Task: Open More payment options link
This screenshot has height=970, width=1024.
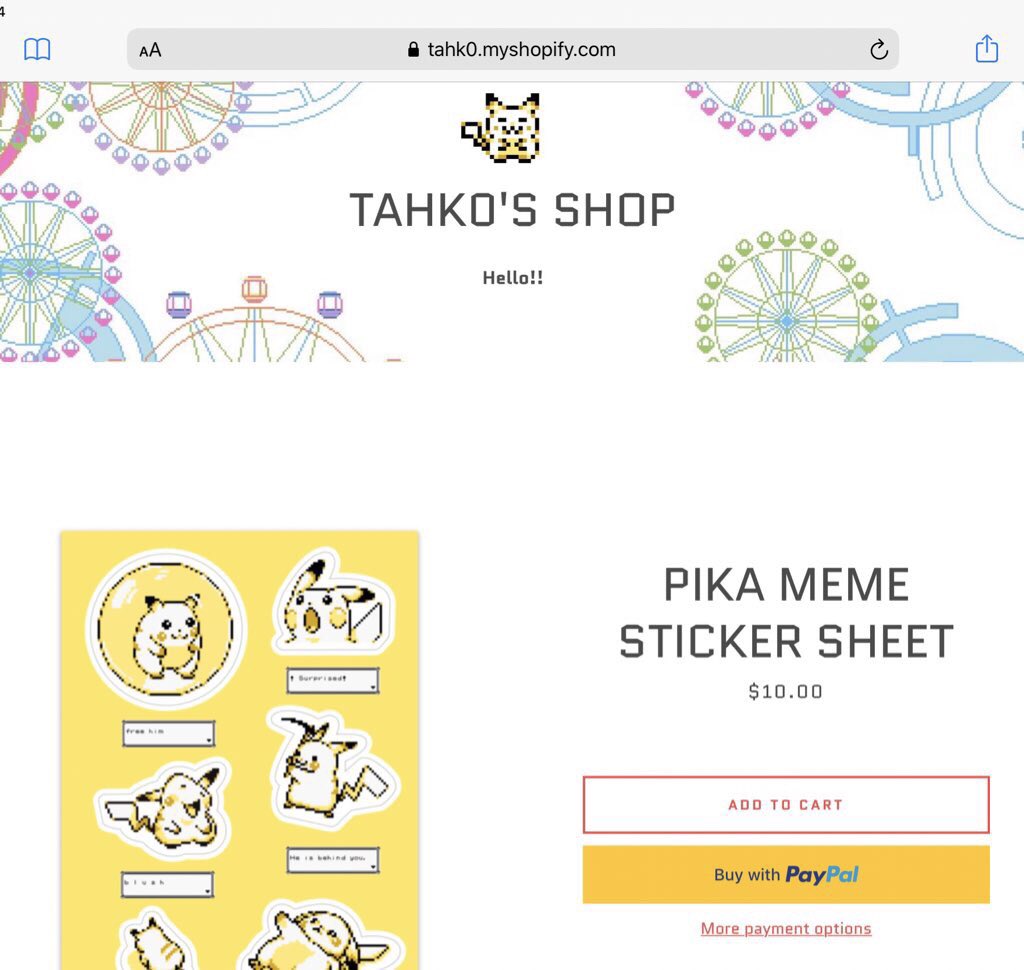Action: pos(786,928)
